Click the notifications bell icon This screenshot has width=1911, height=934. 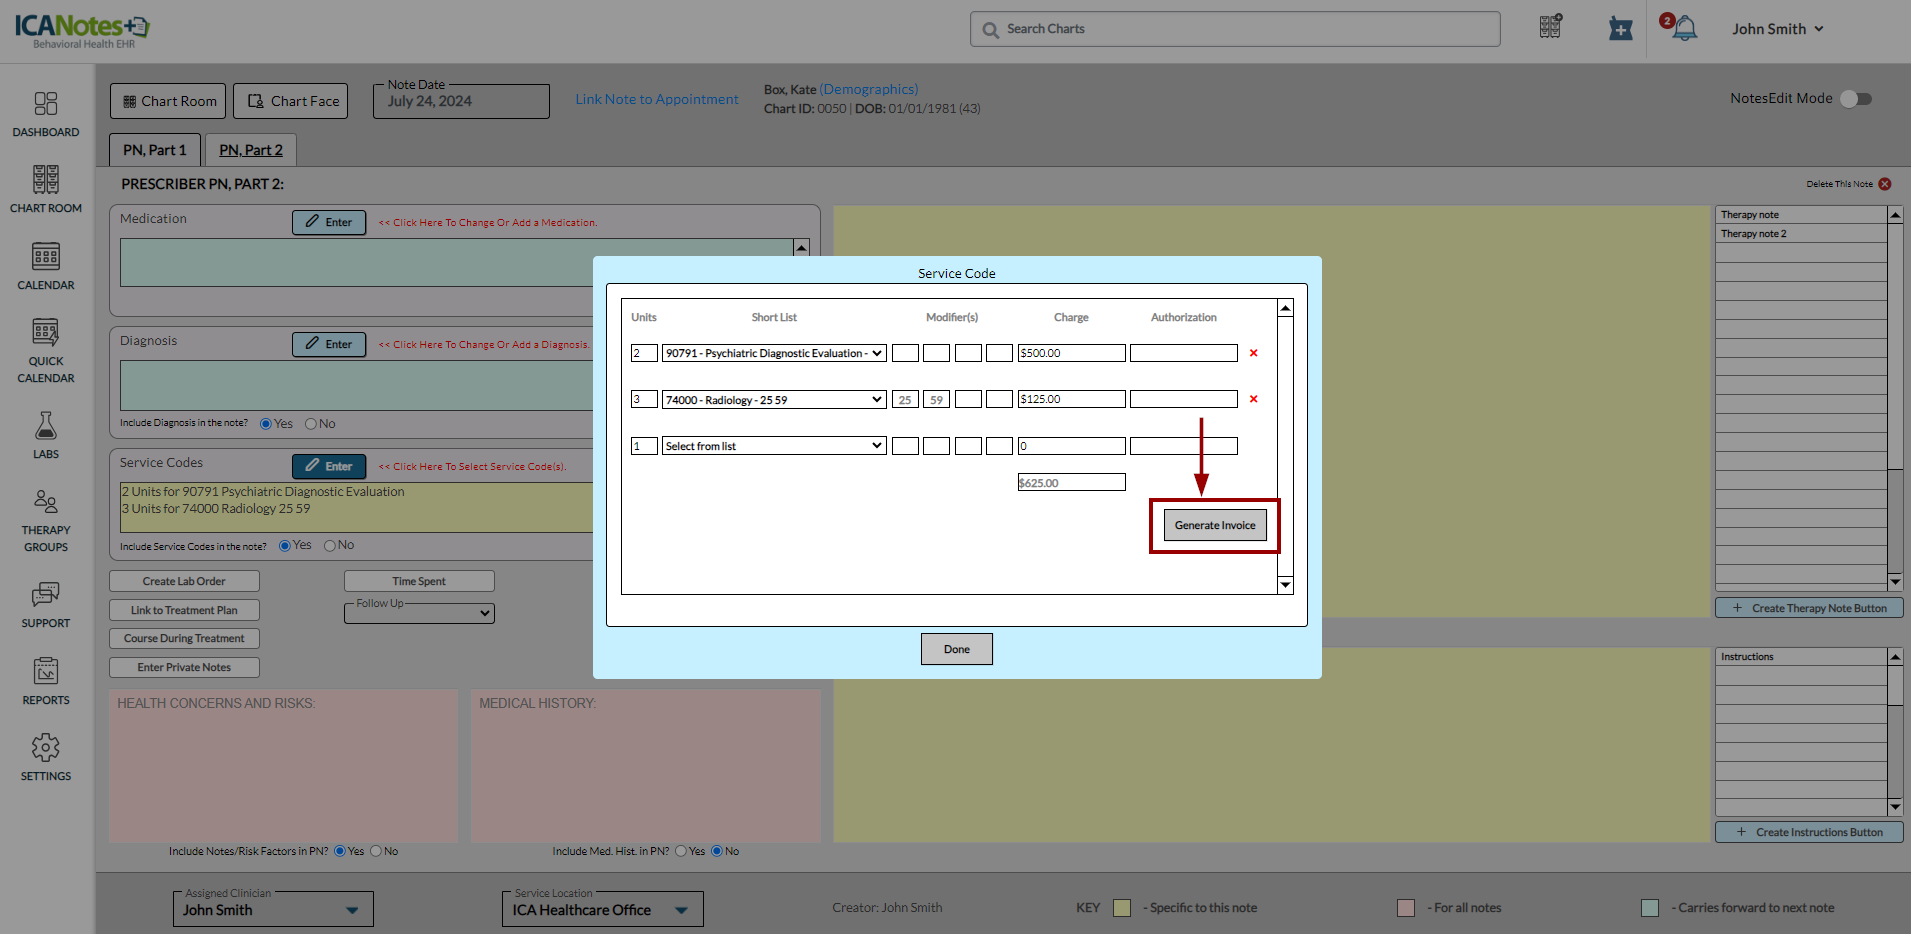[x=1685, y=29]
